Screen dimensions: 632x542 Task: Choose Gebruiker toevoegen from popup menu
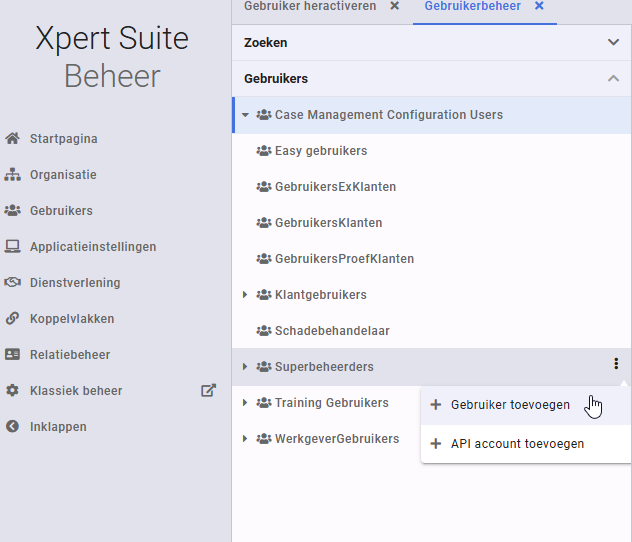526,405
